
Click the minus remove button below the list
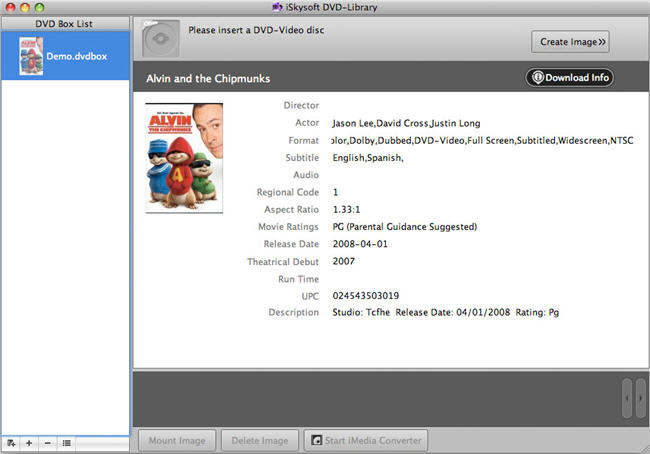click(48, 443)
